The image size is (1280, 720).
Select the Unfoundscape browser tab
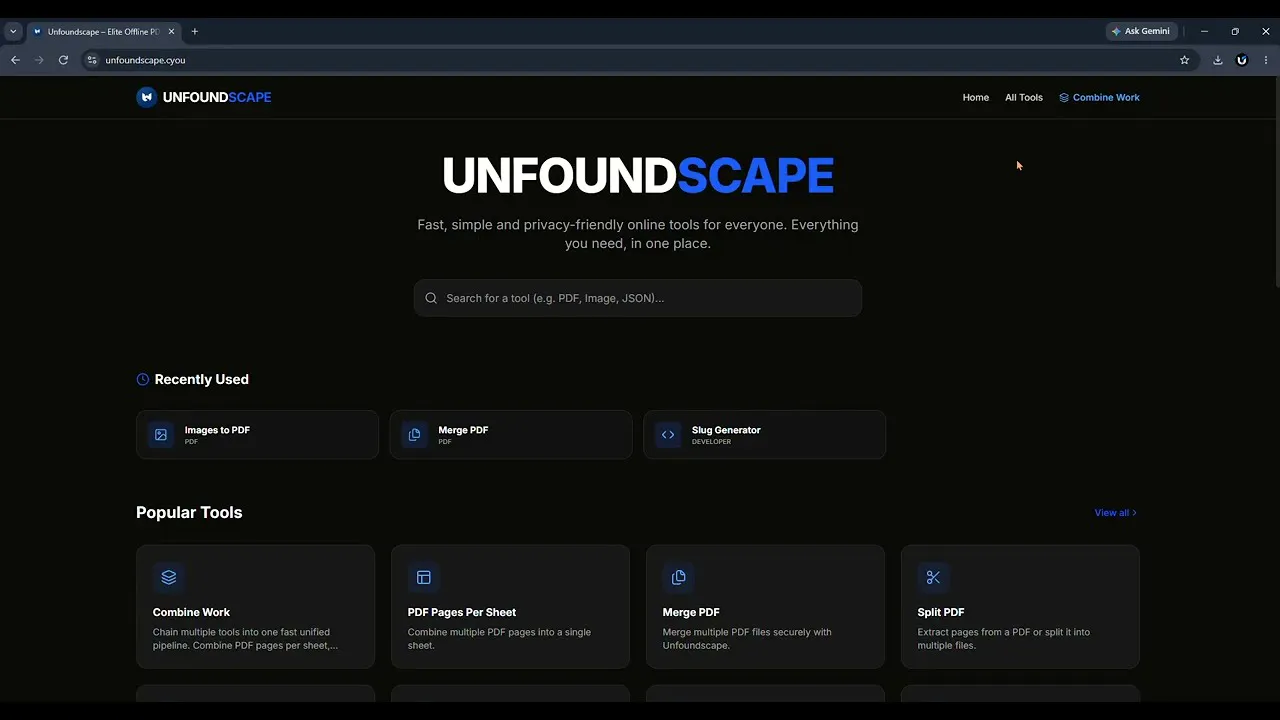pos(104,31)
